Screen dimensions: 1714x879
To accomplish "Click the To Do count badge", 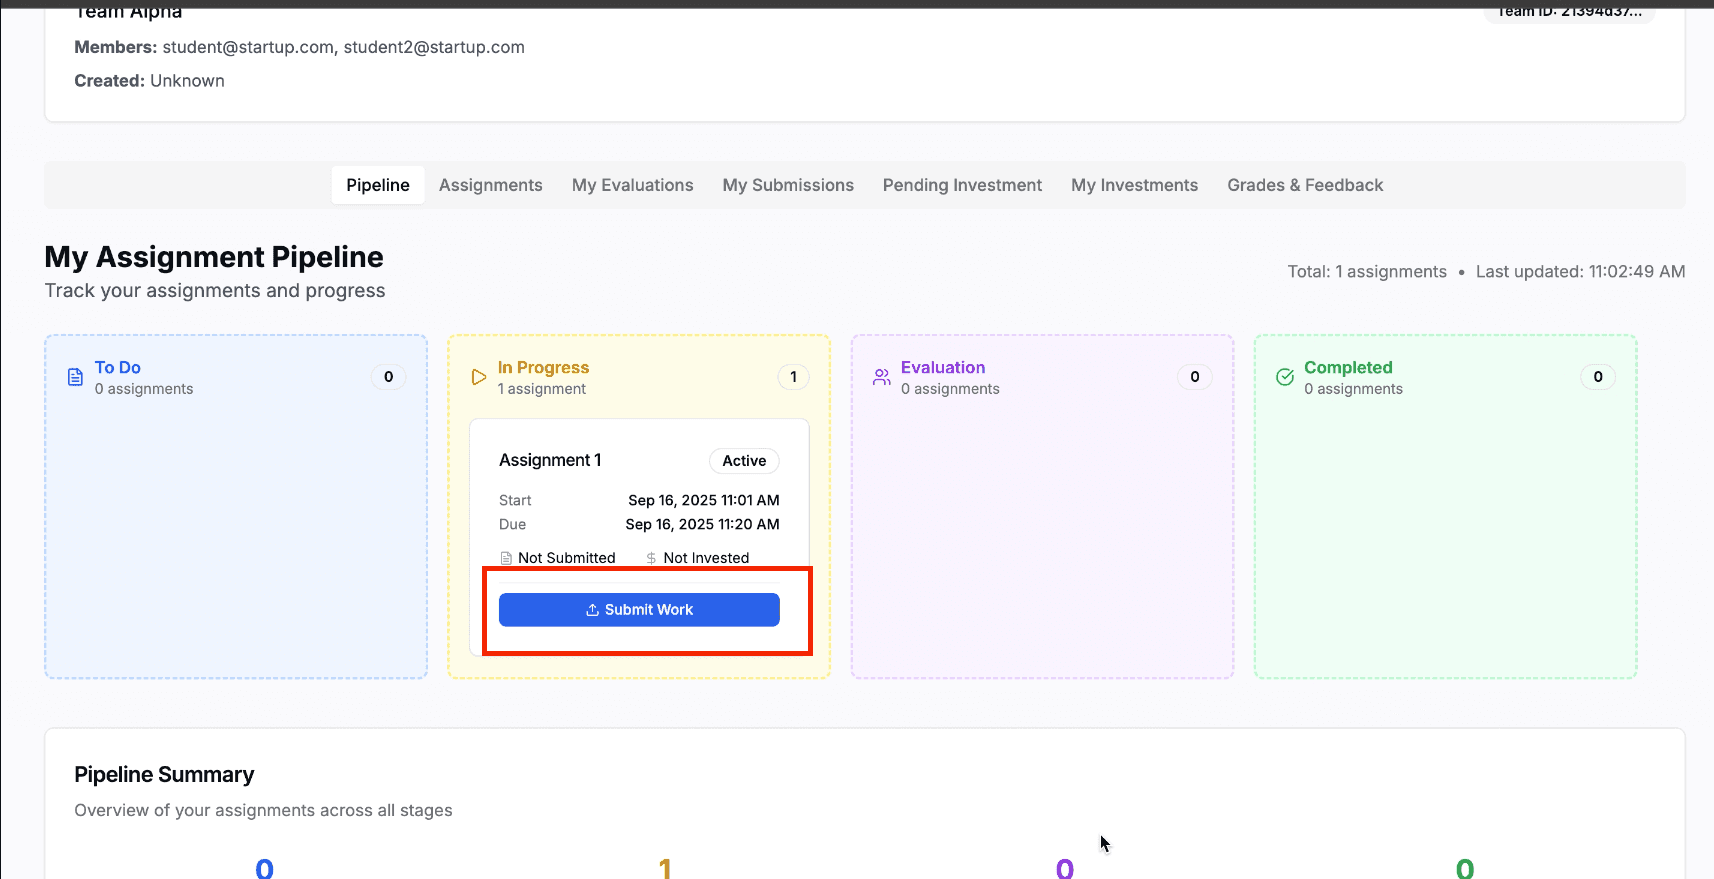I will [389, 377].
